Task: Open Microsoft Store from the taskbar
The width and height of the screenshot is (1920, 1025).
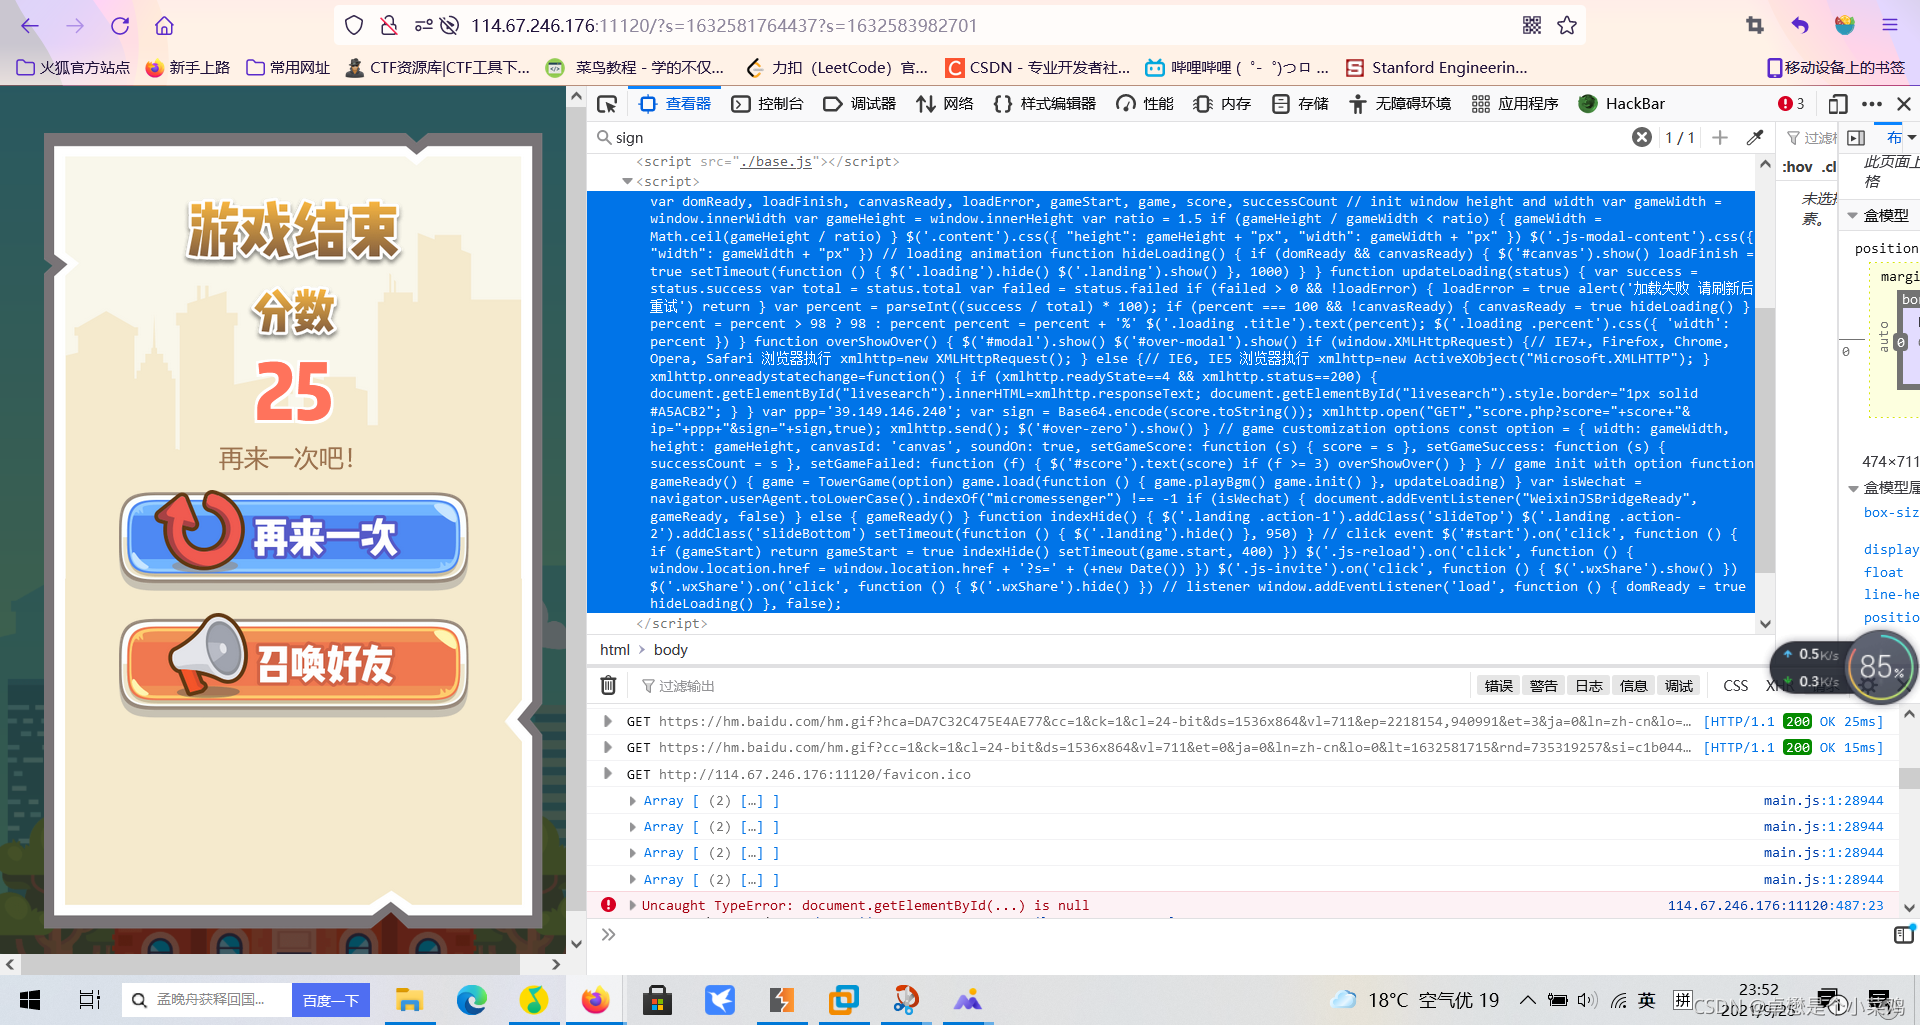Action: click(x=657, y=1000)
